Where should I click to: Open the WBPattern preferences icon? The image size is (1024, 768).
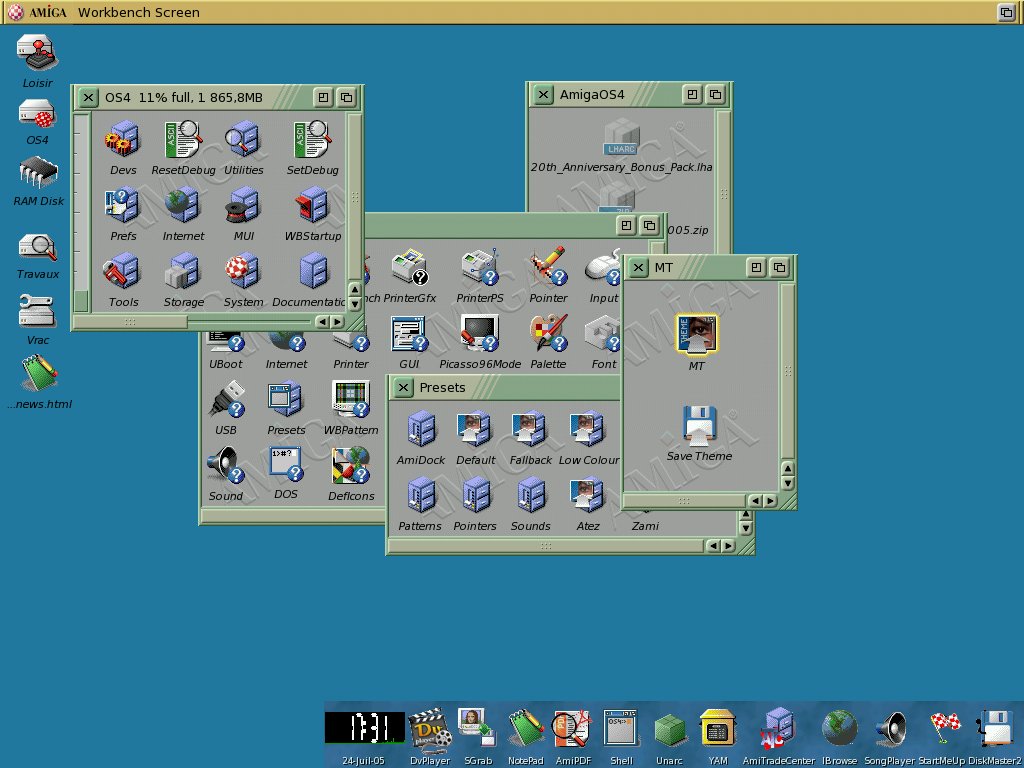pos(351,400)
